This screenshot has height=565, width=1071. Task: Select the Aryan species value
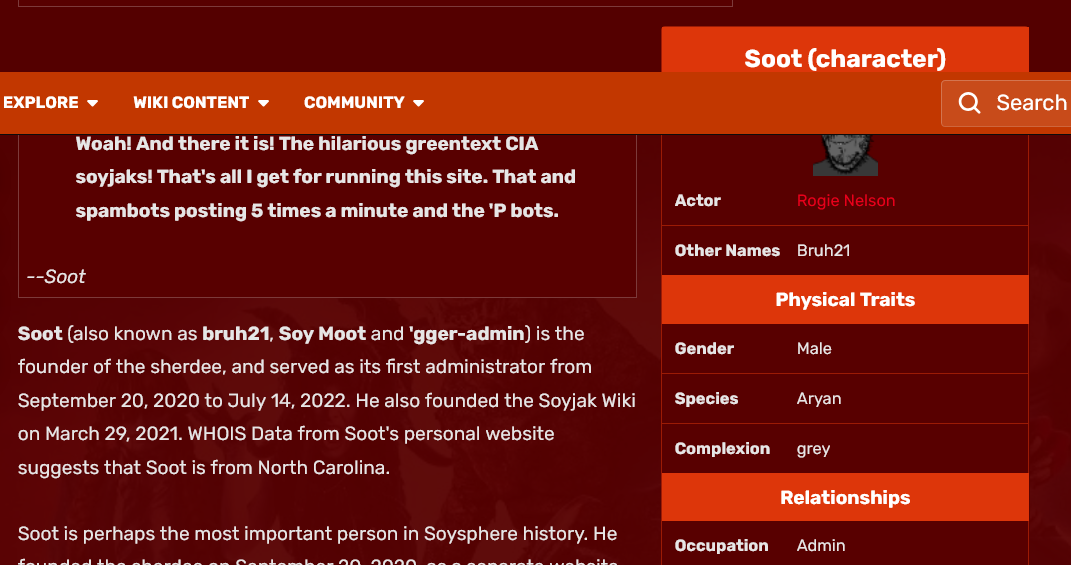click(x=819, y=398)
